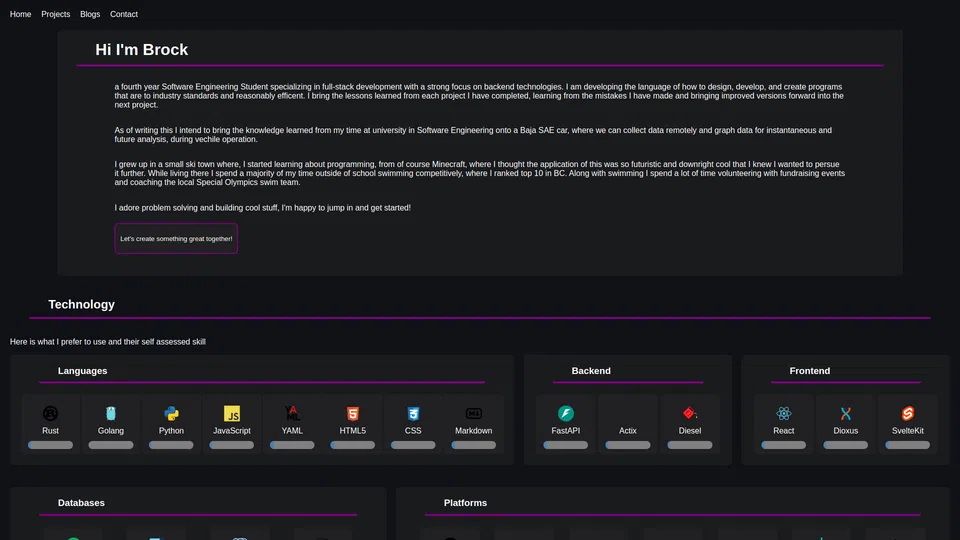Click the JavaScript skill level bar
The image size is (960, 540).
[x=231, y=445]
